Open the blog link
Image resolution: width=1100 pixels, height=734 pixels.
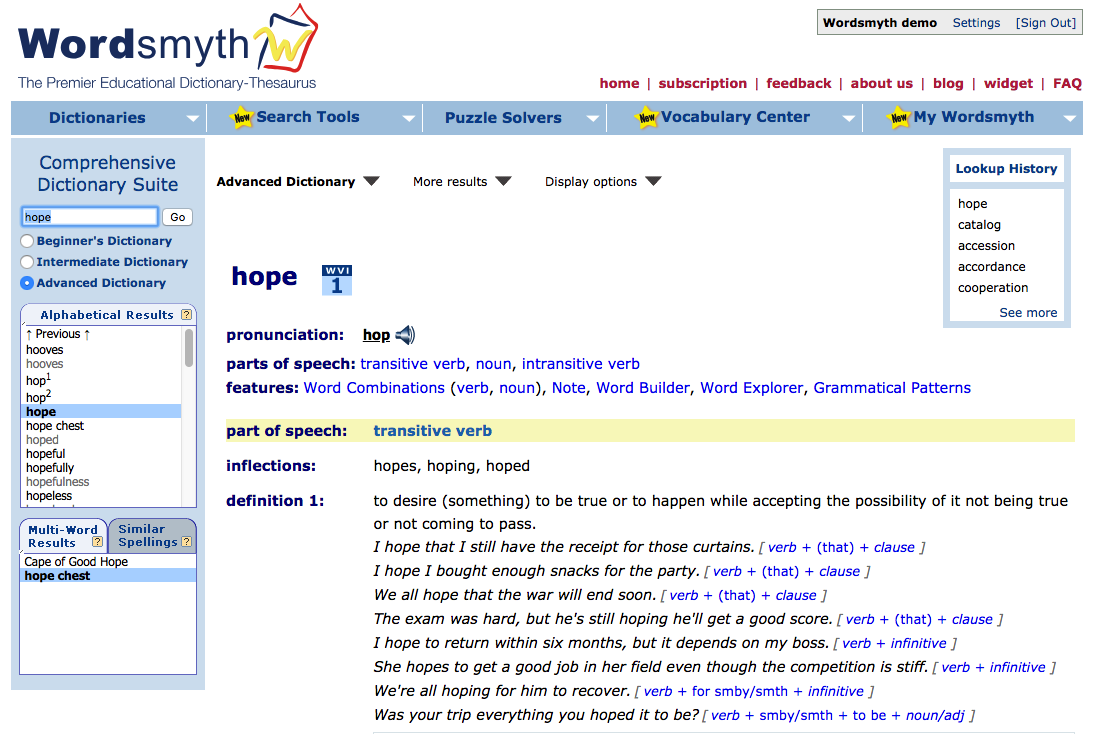[x=948, y=84]
